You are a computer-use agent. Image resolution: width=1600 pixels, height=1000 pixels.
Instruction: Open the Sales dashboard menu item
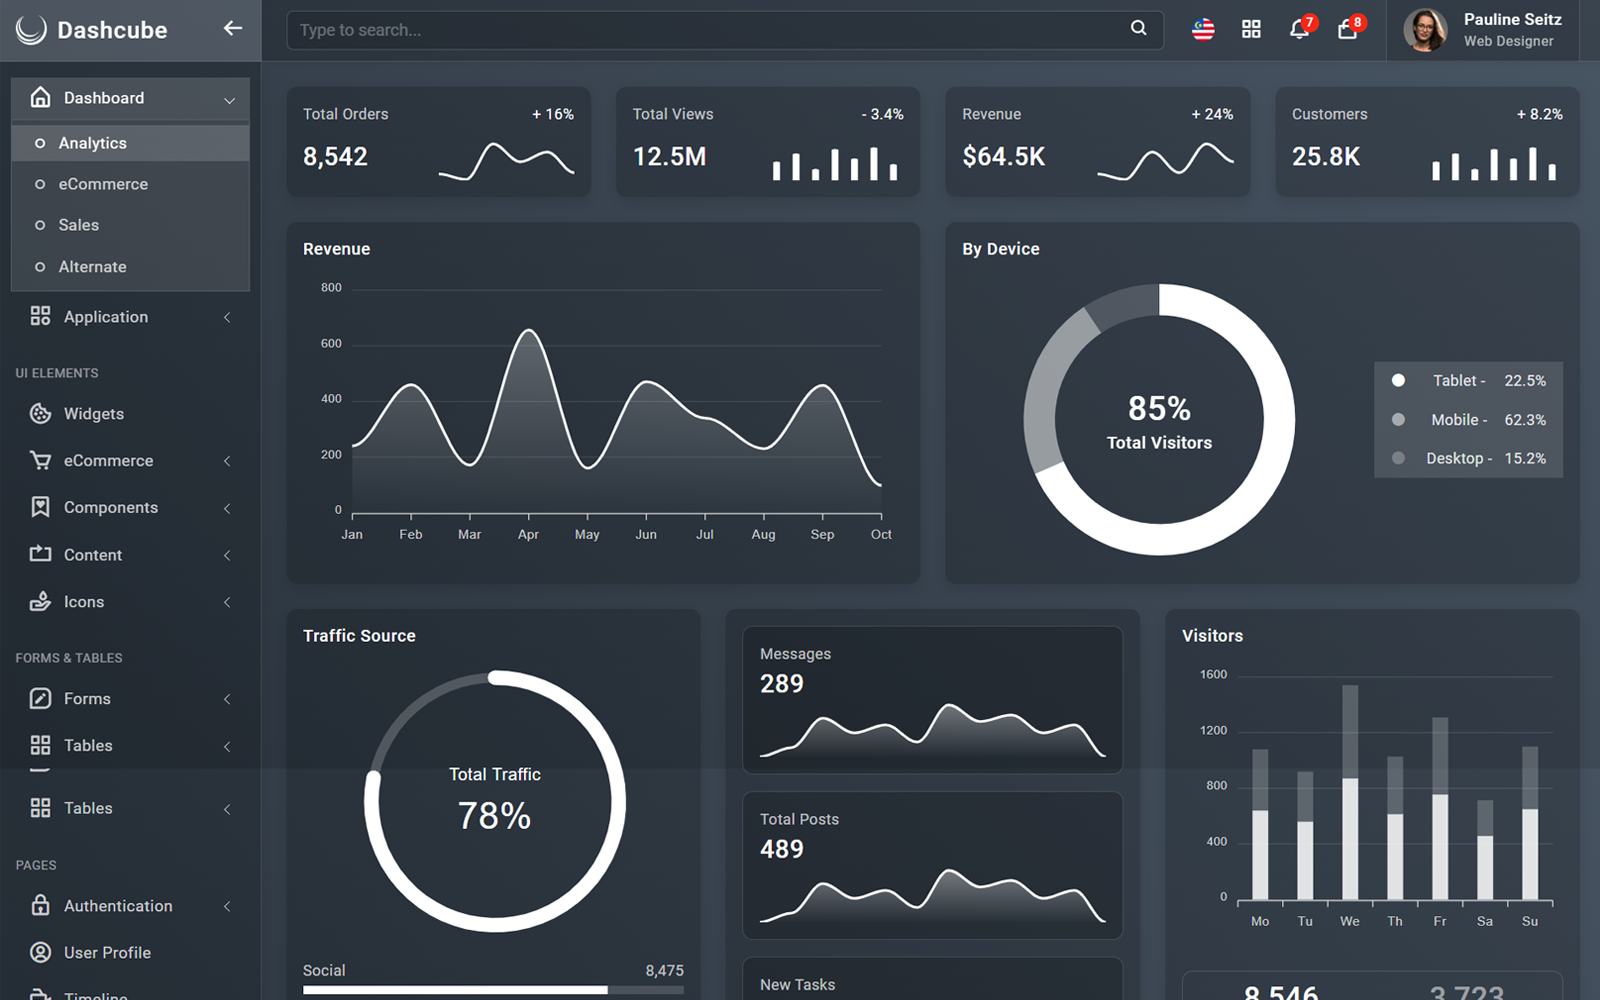(79, 224)
